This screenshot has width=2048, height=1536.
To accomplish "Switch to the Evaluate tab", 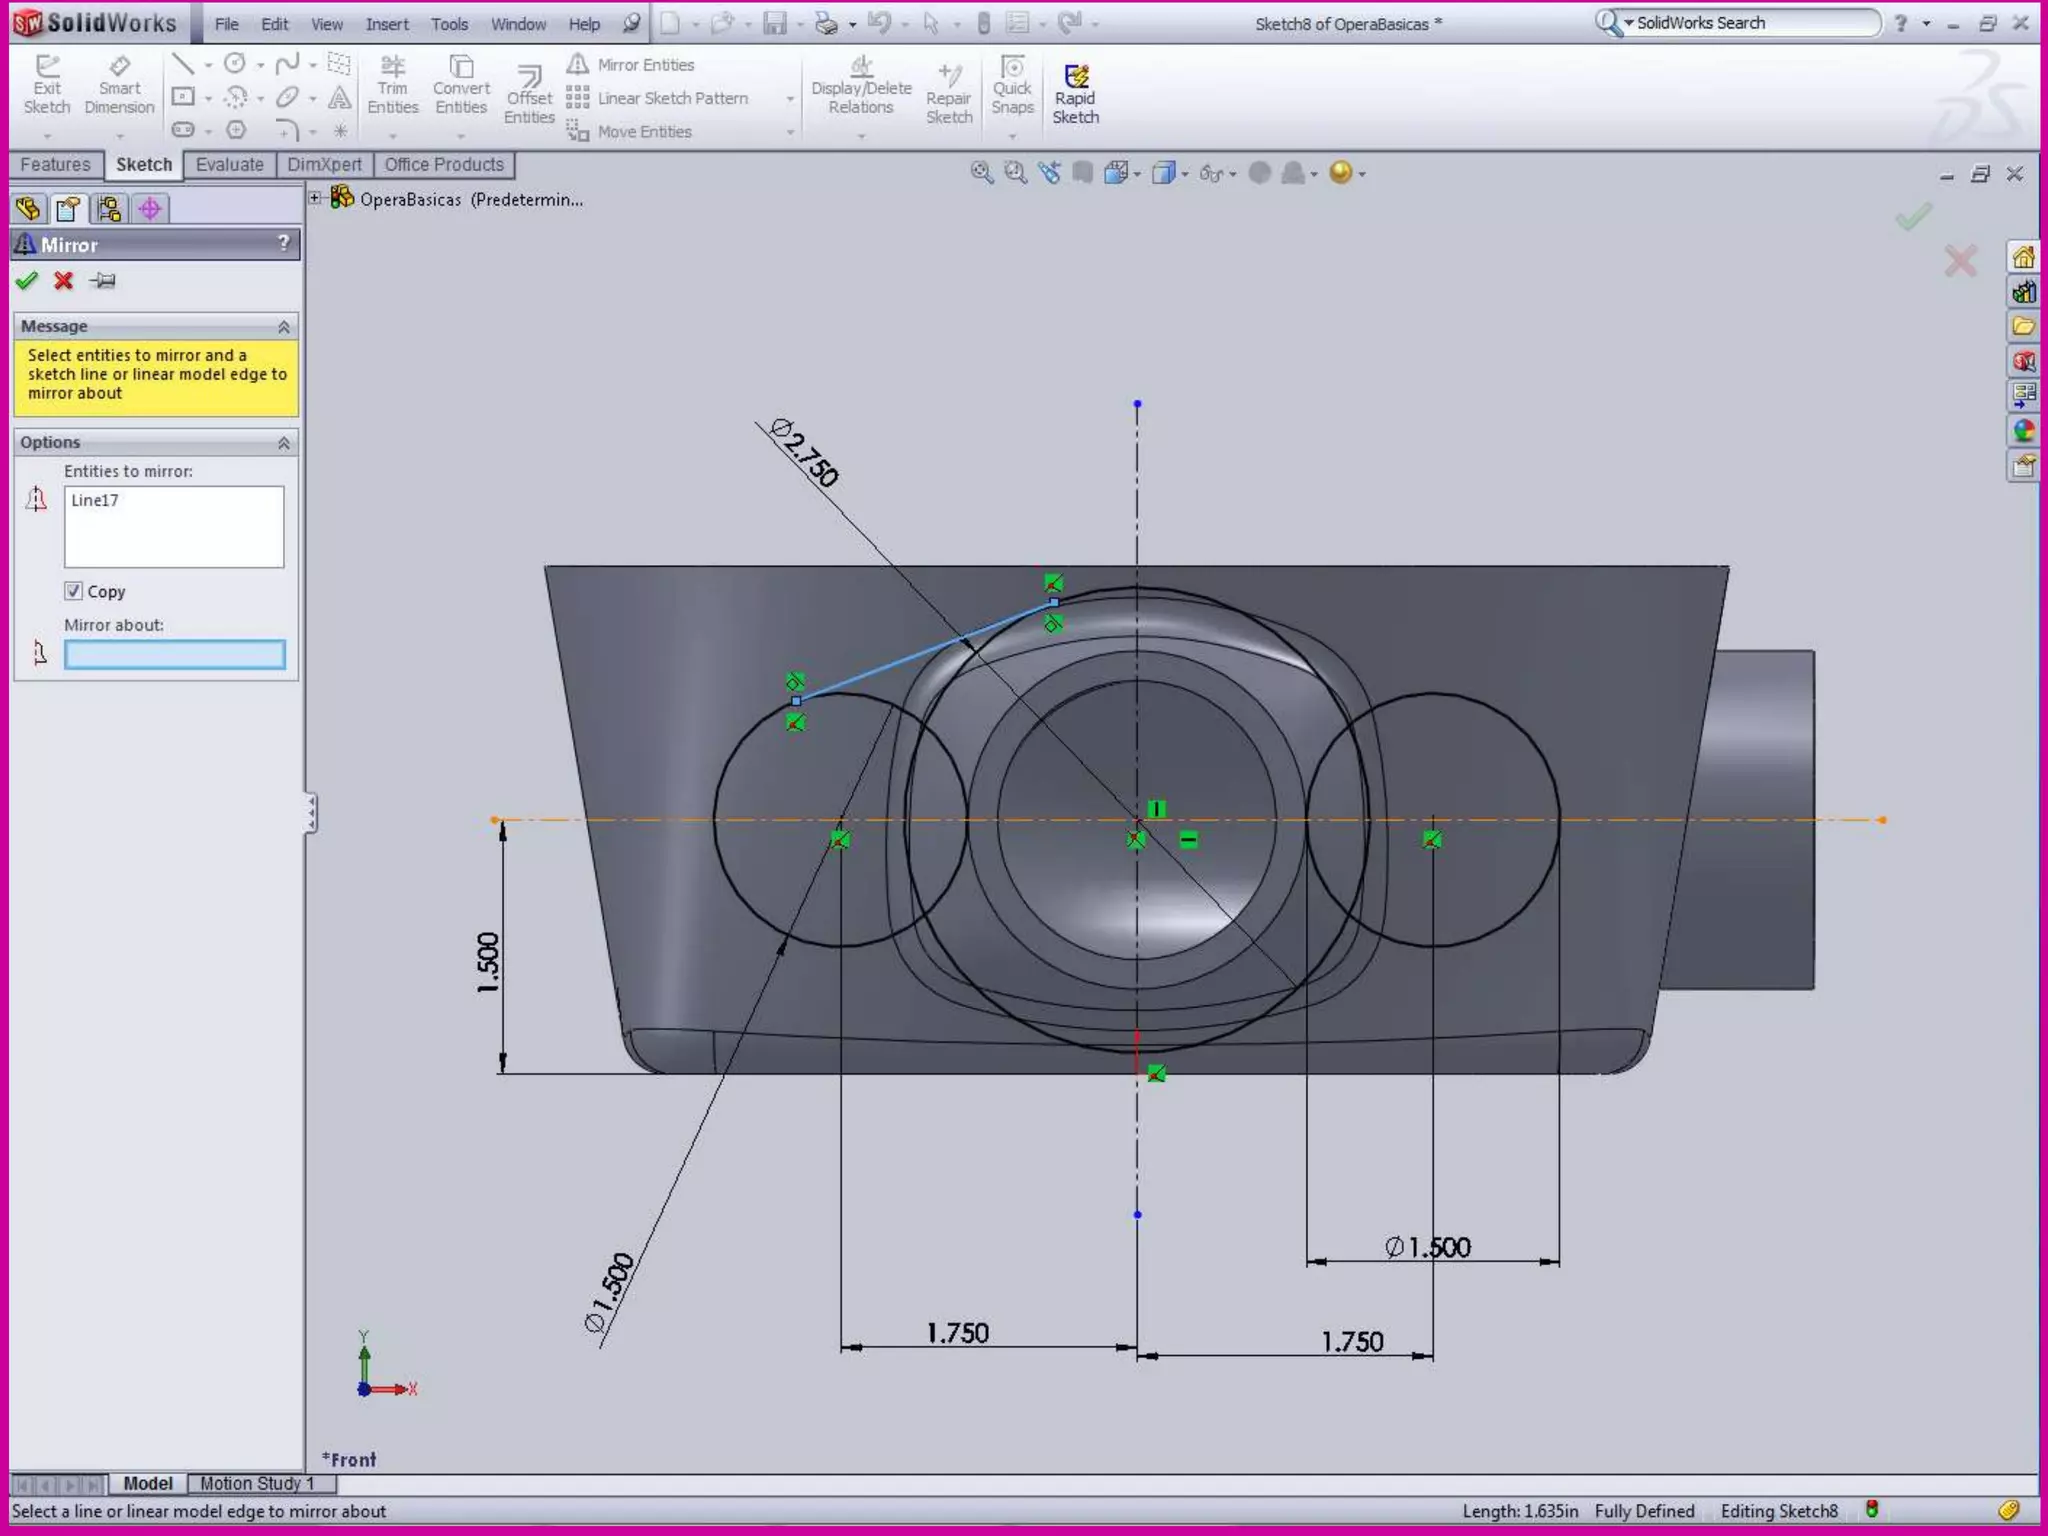I will [229, 165].
